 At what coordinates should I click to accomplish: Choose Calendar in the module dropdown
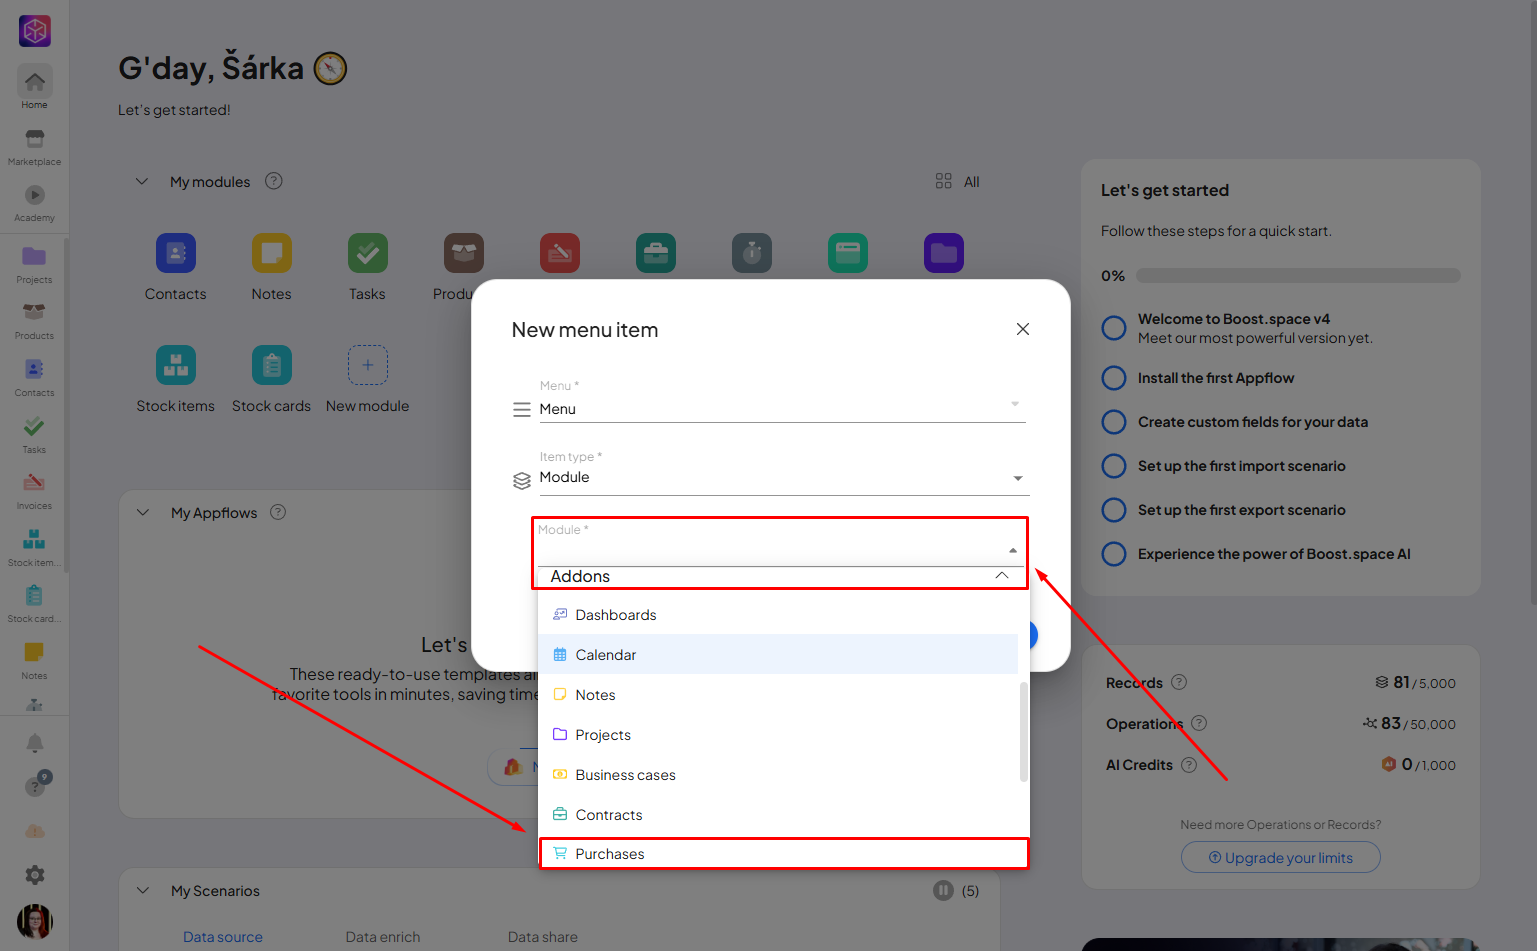point(606,655)
